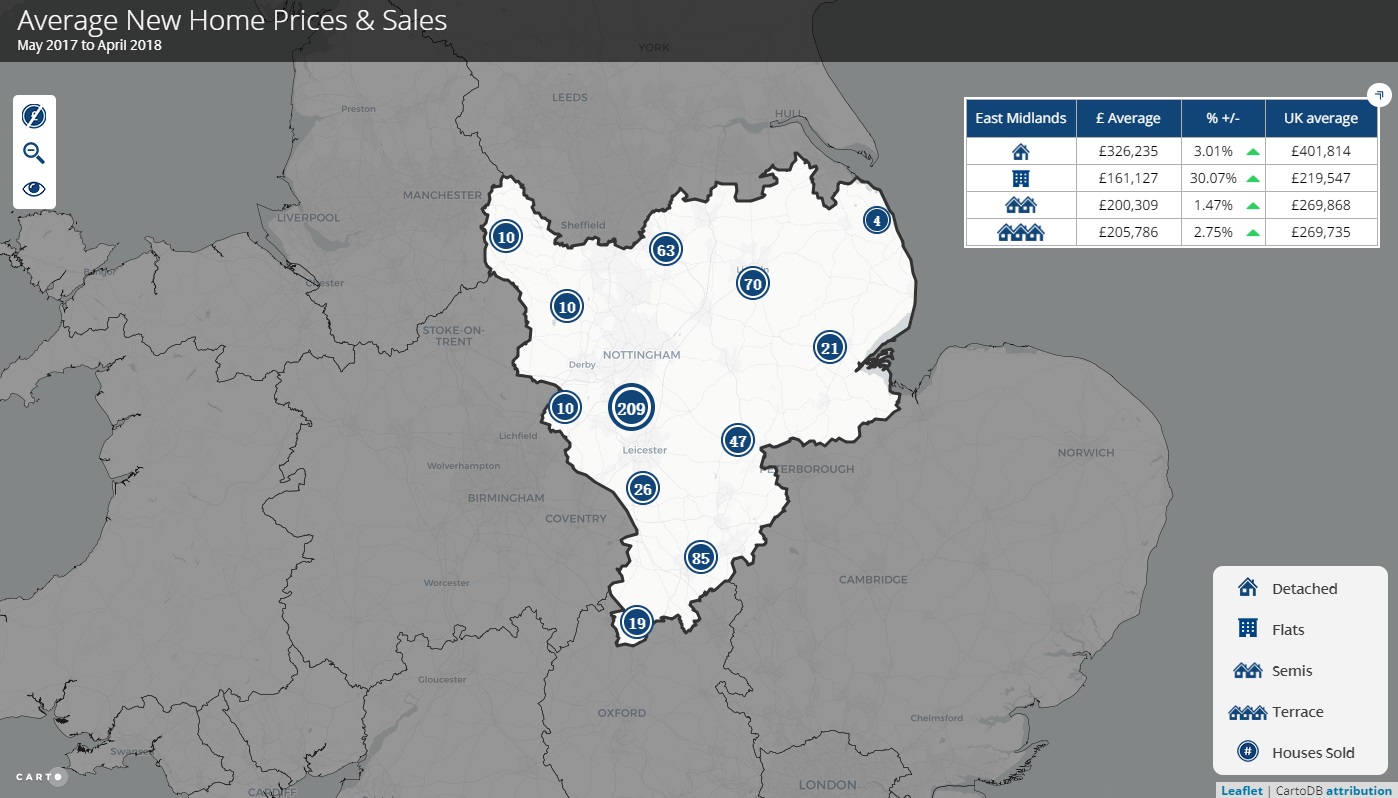This screenshot has height=798, width=1398.
Task: Toggle the eye visibility icon
Action: 34,189
